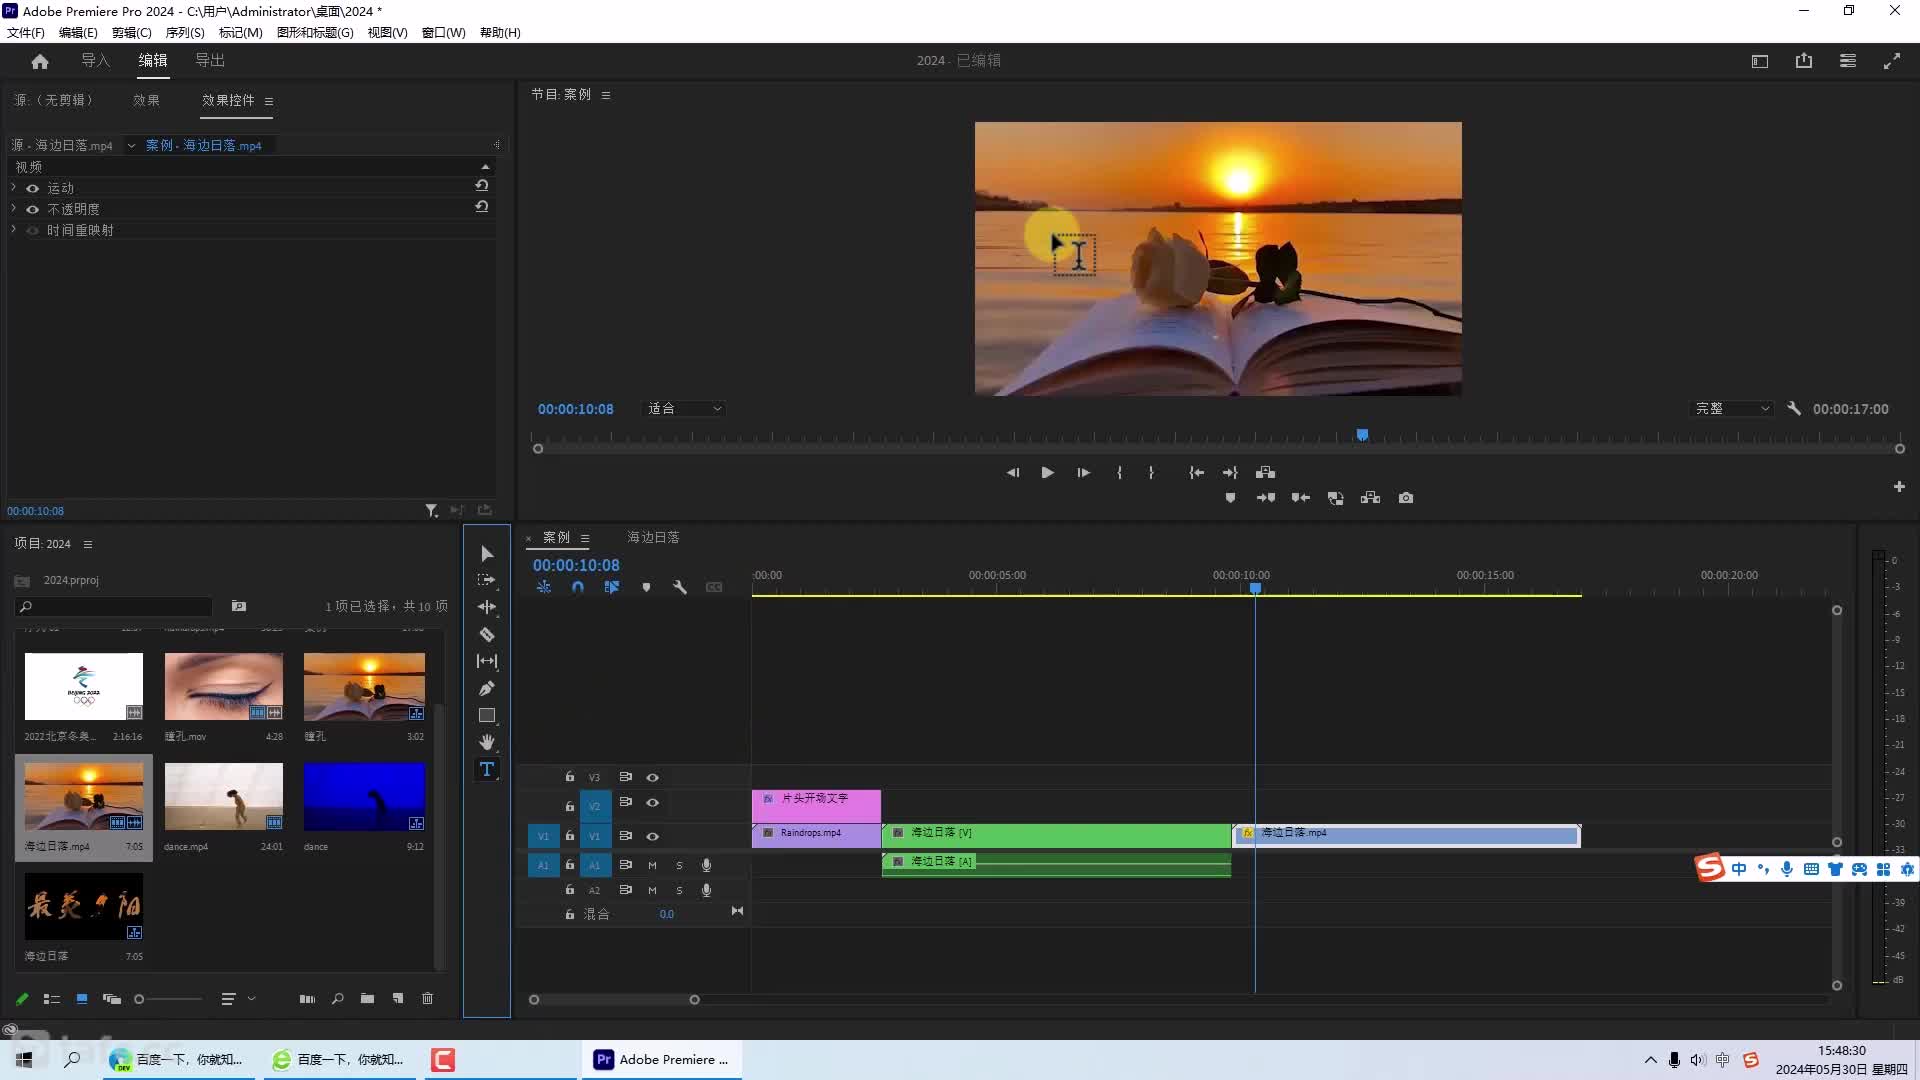Toggle snap in timeline
Viewport: 1920px width, 1080px height.
click(x=578, y=588)
